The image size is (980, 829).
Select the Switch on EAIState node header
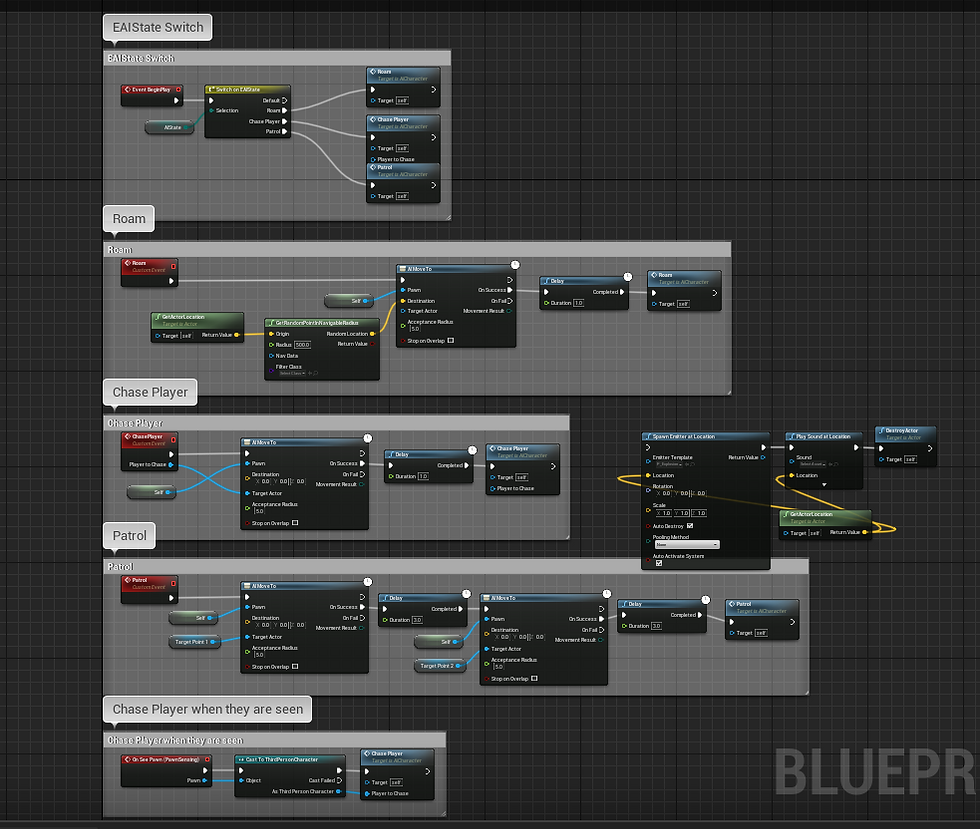point(248,89)
